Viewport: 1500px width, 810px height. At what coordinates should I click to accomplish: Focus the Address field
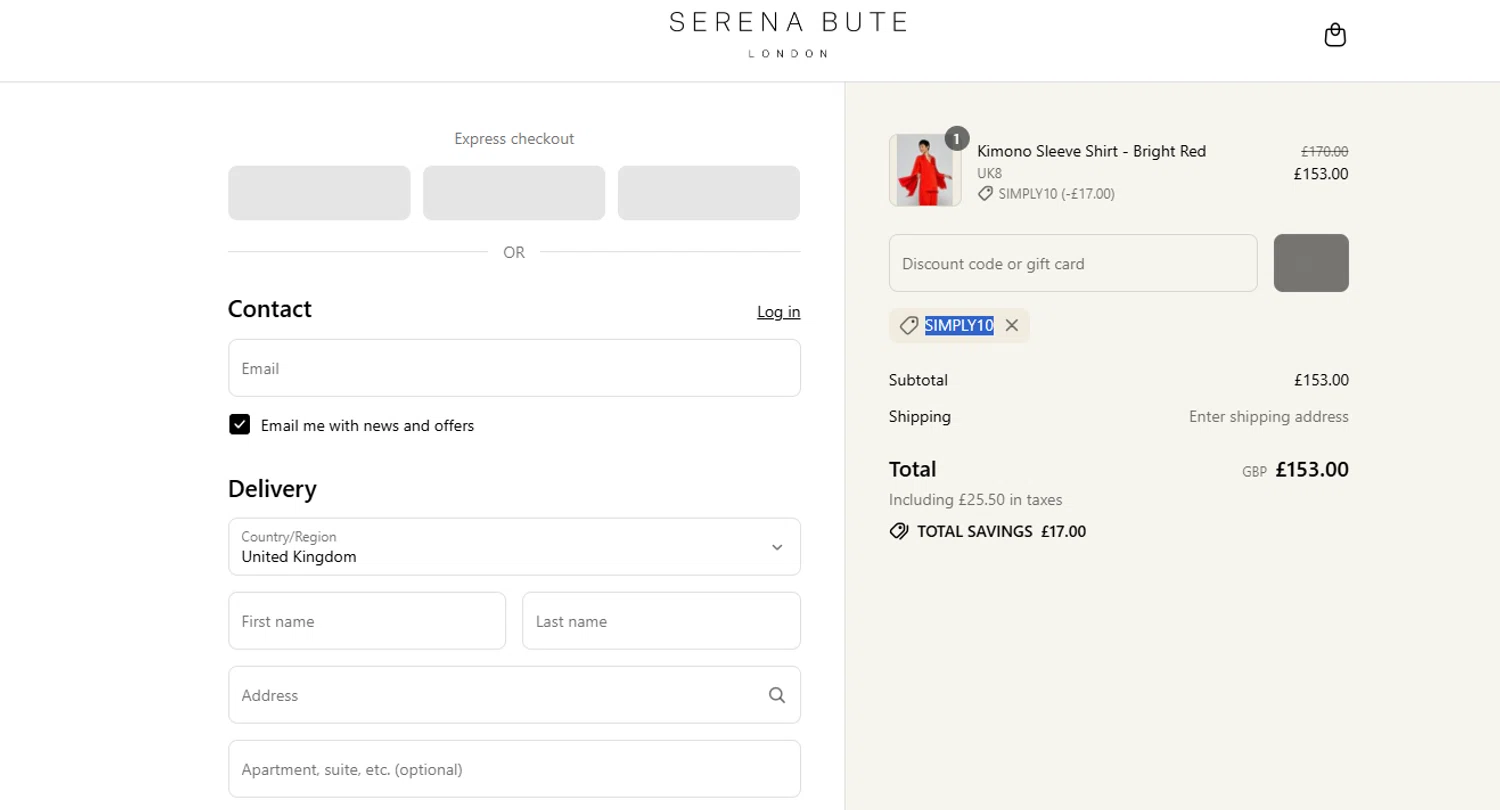pyautogui.click(x=514, y=695)
